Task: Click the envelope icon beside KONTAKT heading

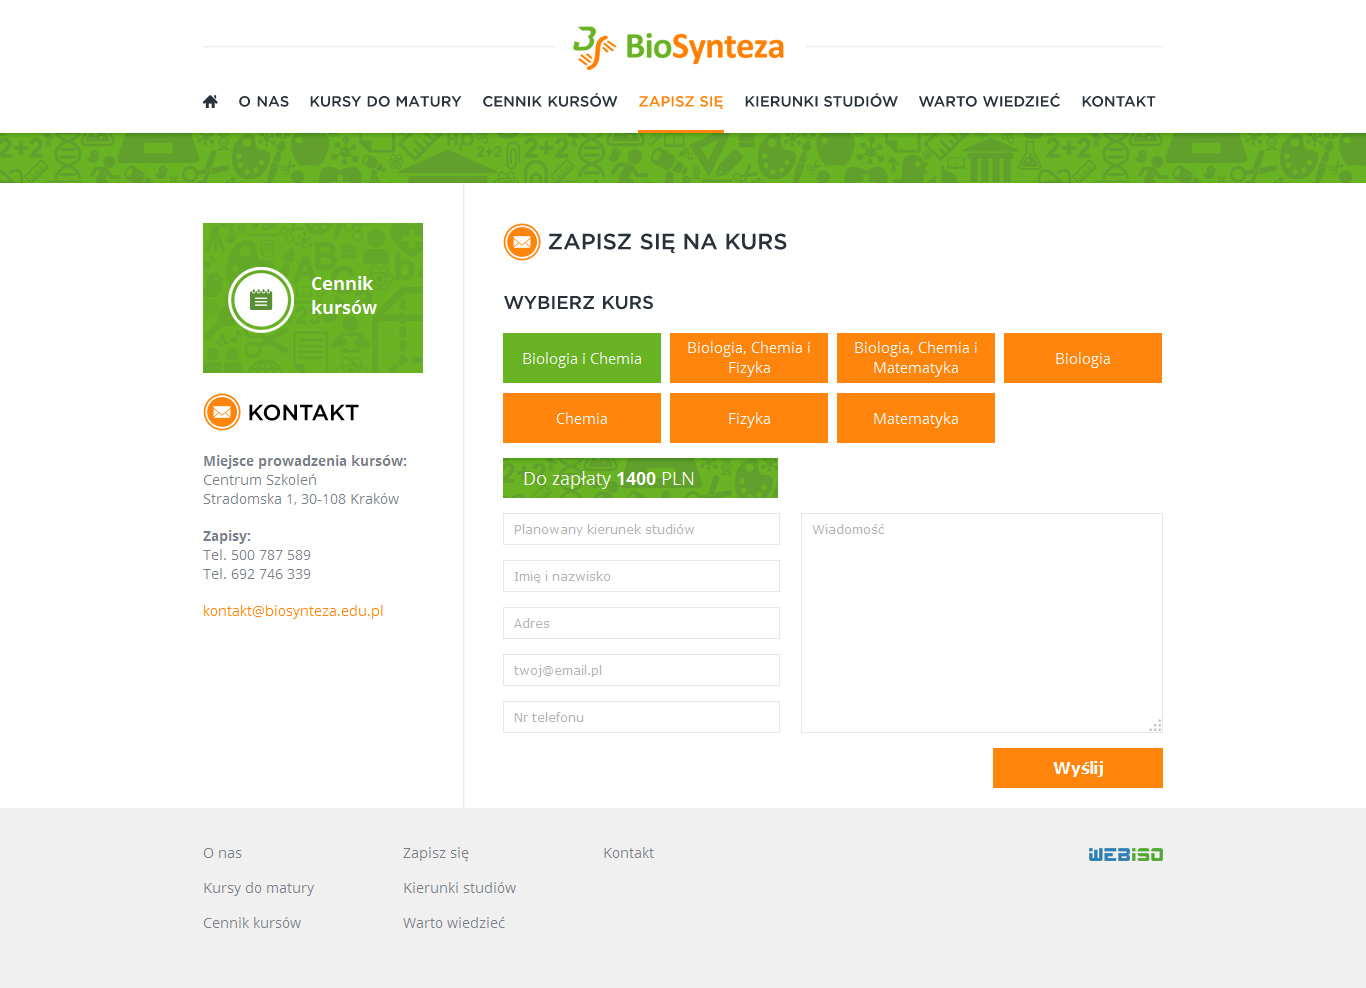Action: (x=222, y=412)
